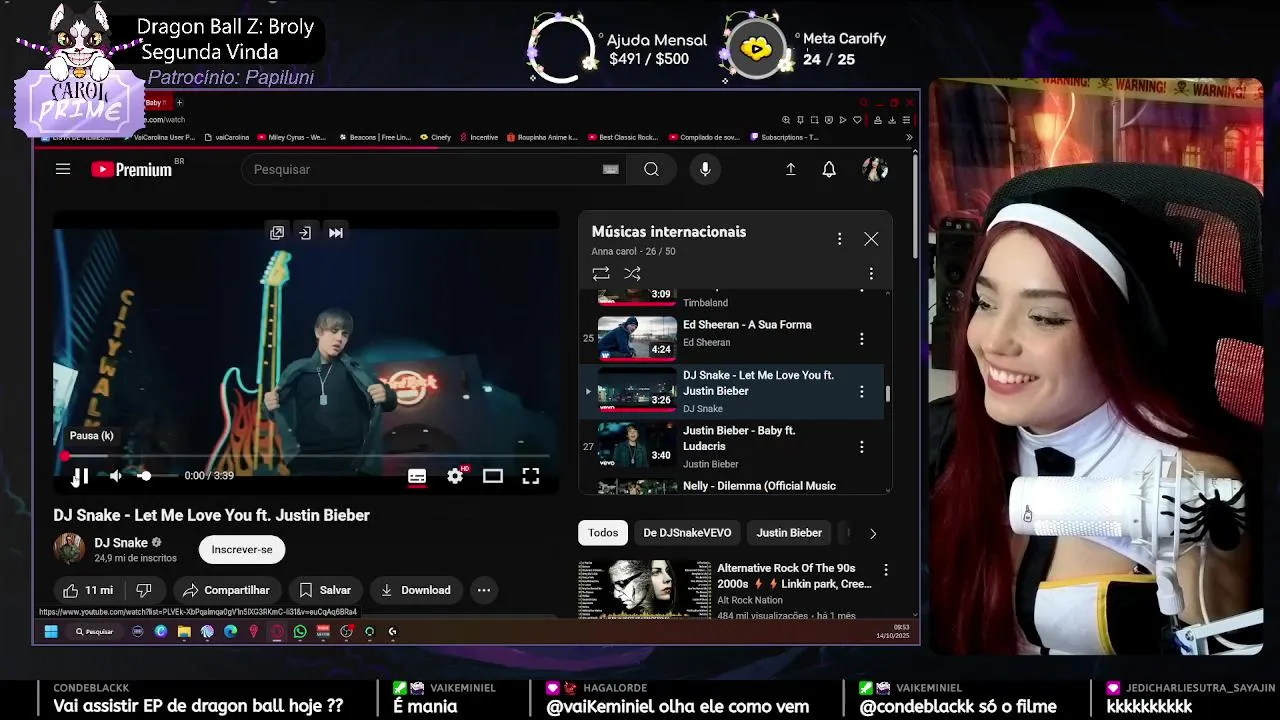Image resolution: width=1280 pixels, height=720 pixels.
Task: Show more filter chips with arrow
Action: point(872,533)
